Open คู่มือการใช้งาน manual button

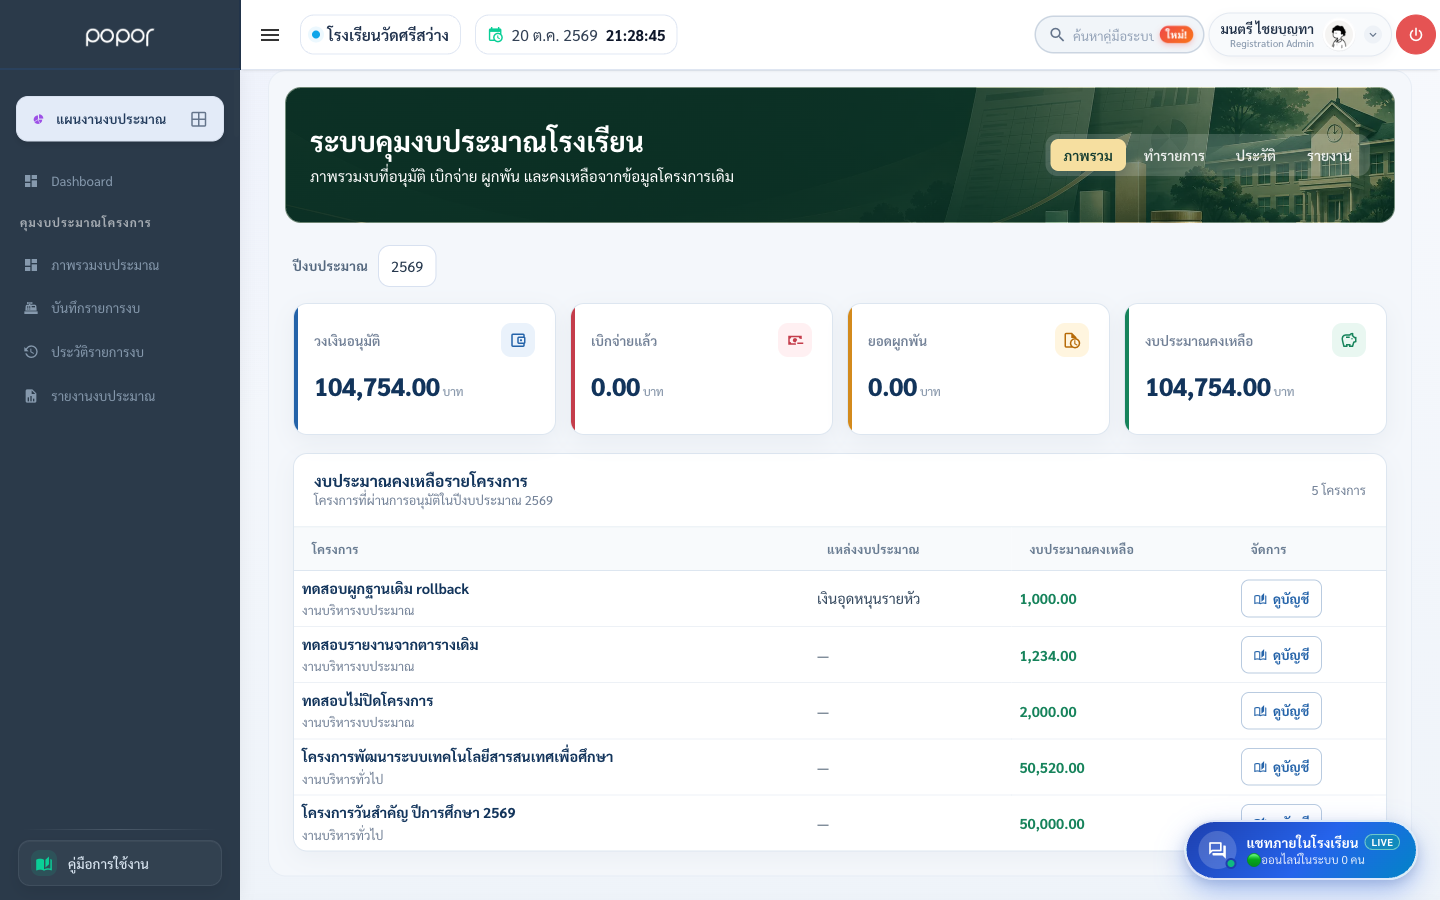(x=120, y=863)
